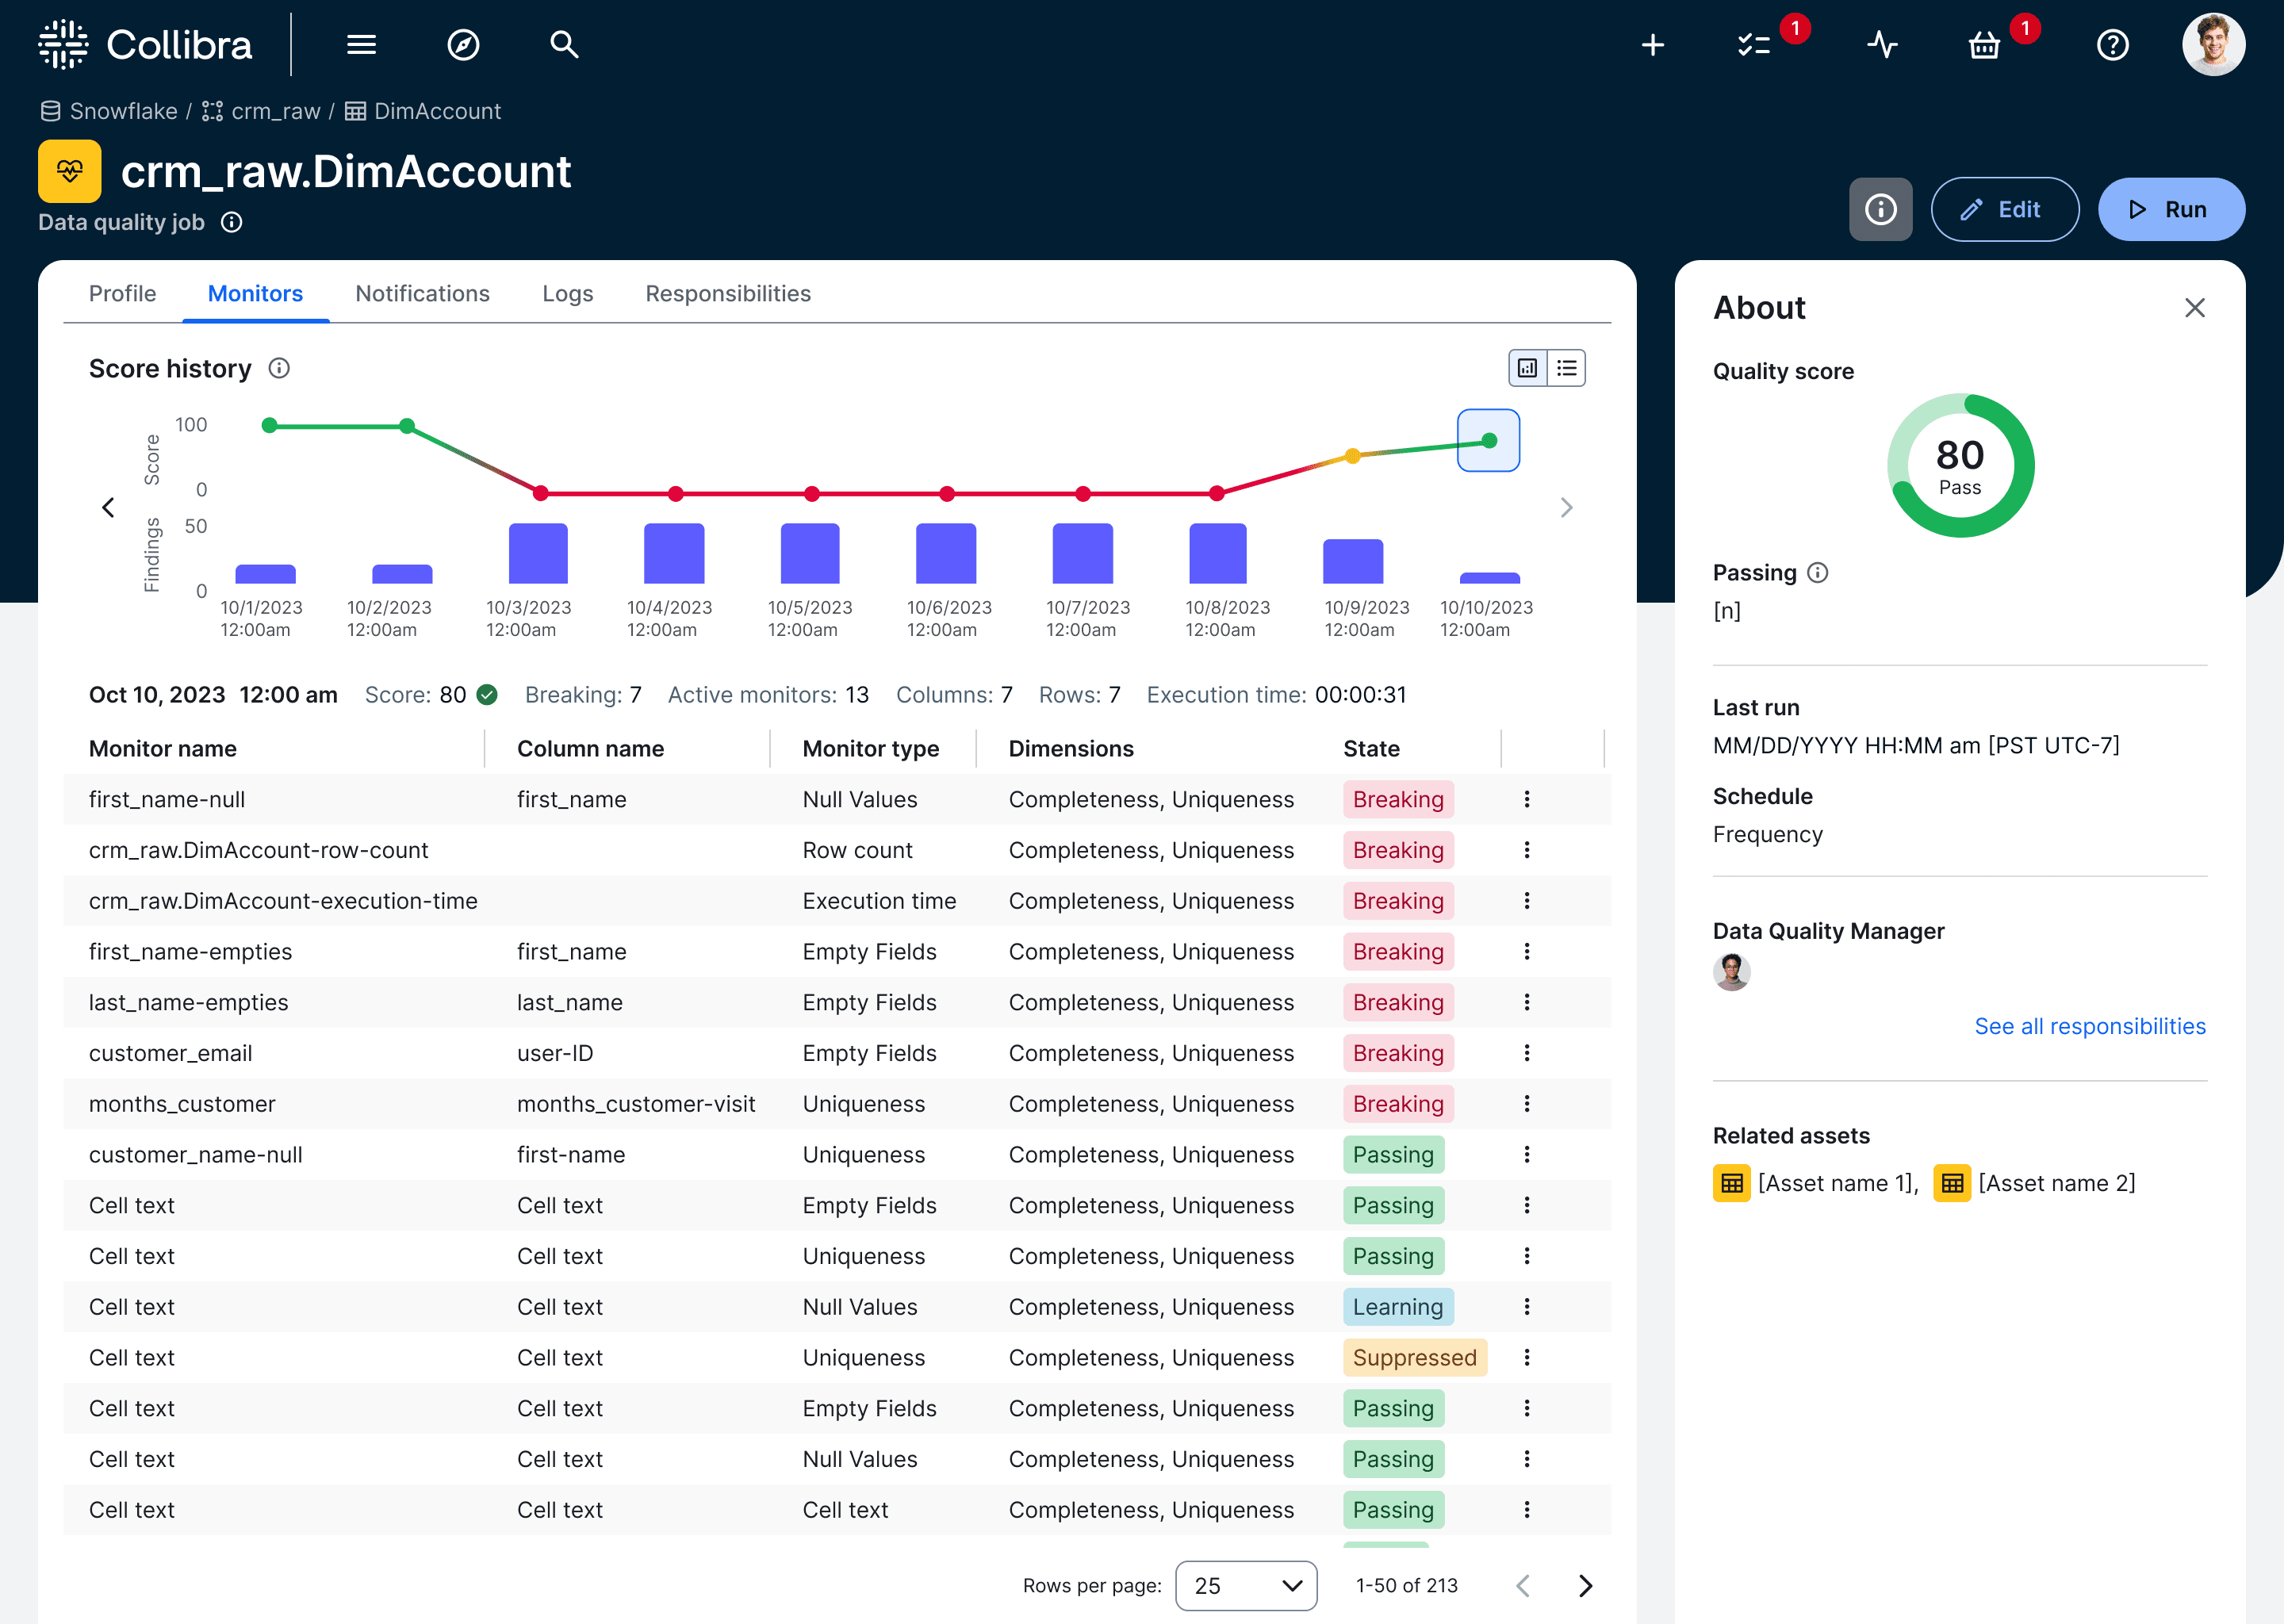This screenshot has width=2284, height=1624.
Task: Open row menu for last_name-empties
Action: (1526, 1002)
